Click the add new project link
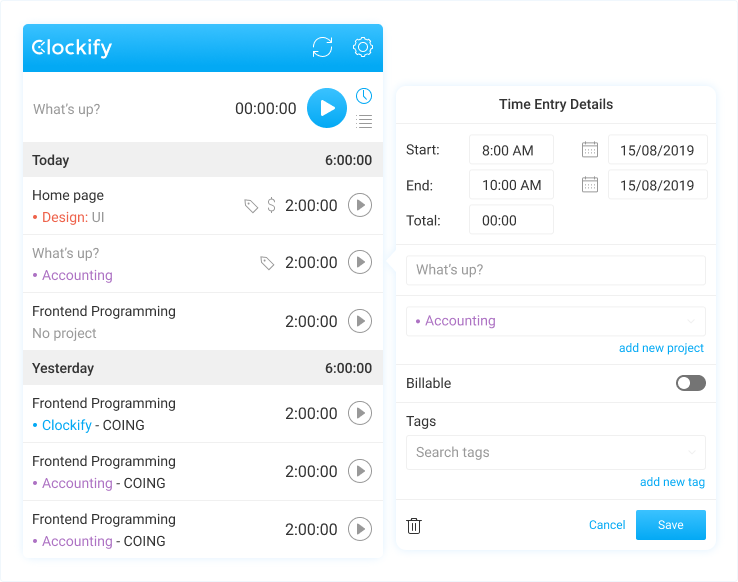The height and width of the screenshot is (582, 738). (661, 348)
